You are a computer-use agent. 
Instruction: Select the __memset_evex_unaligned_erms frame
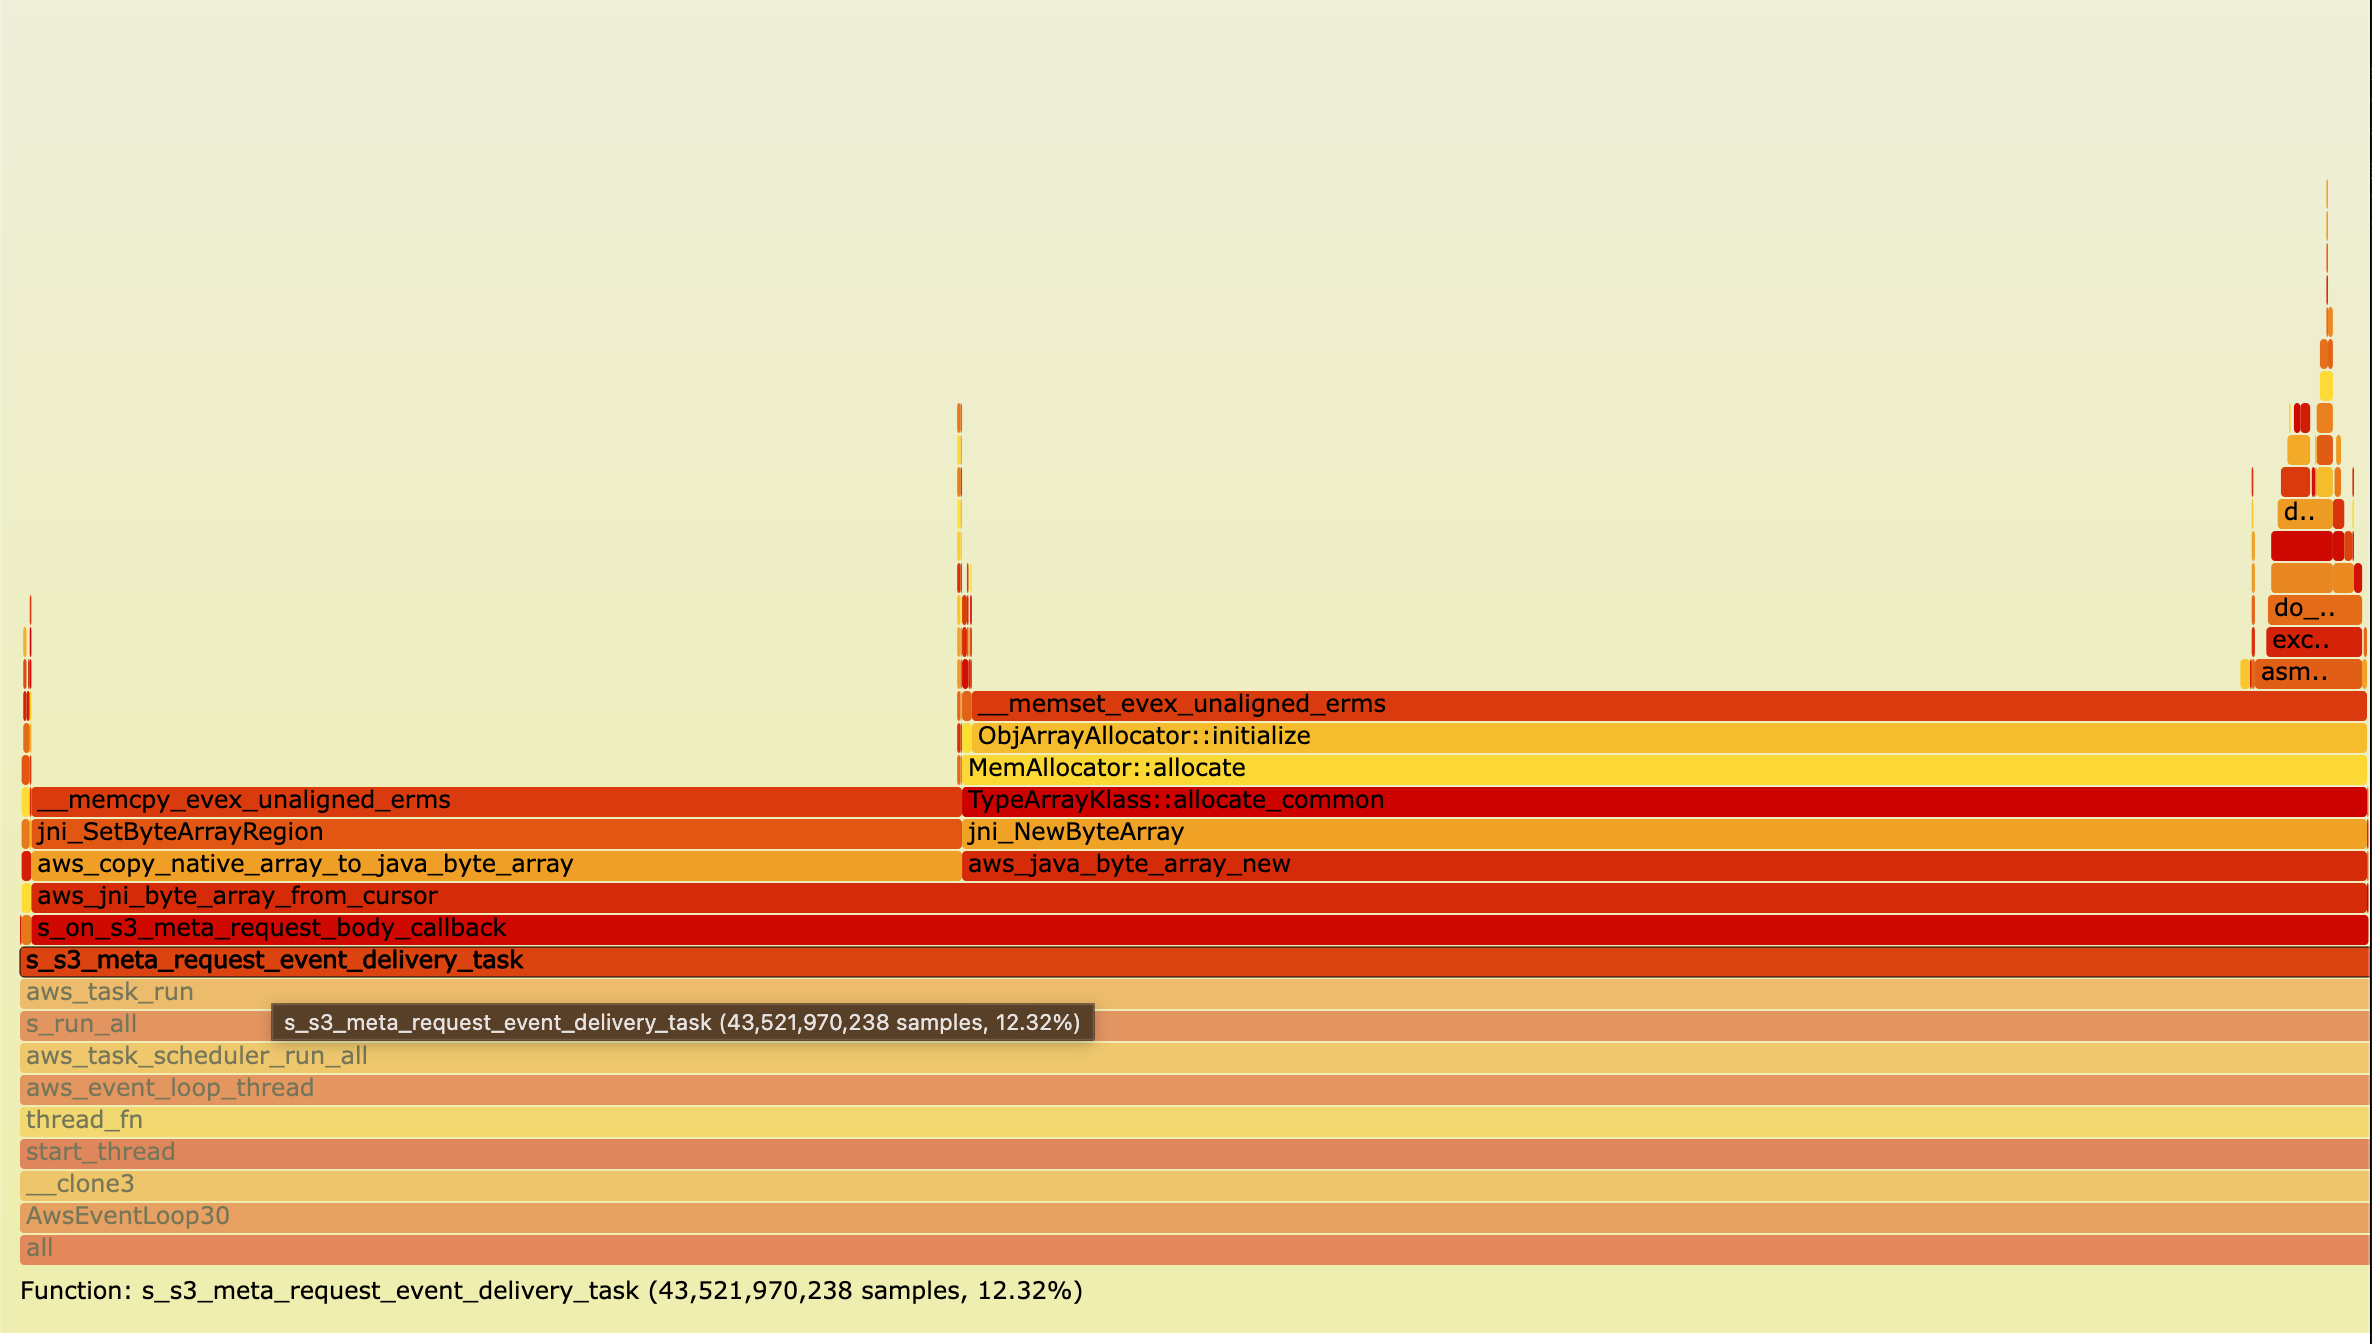click(1182, 704)
